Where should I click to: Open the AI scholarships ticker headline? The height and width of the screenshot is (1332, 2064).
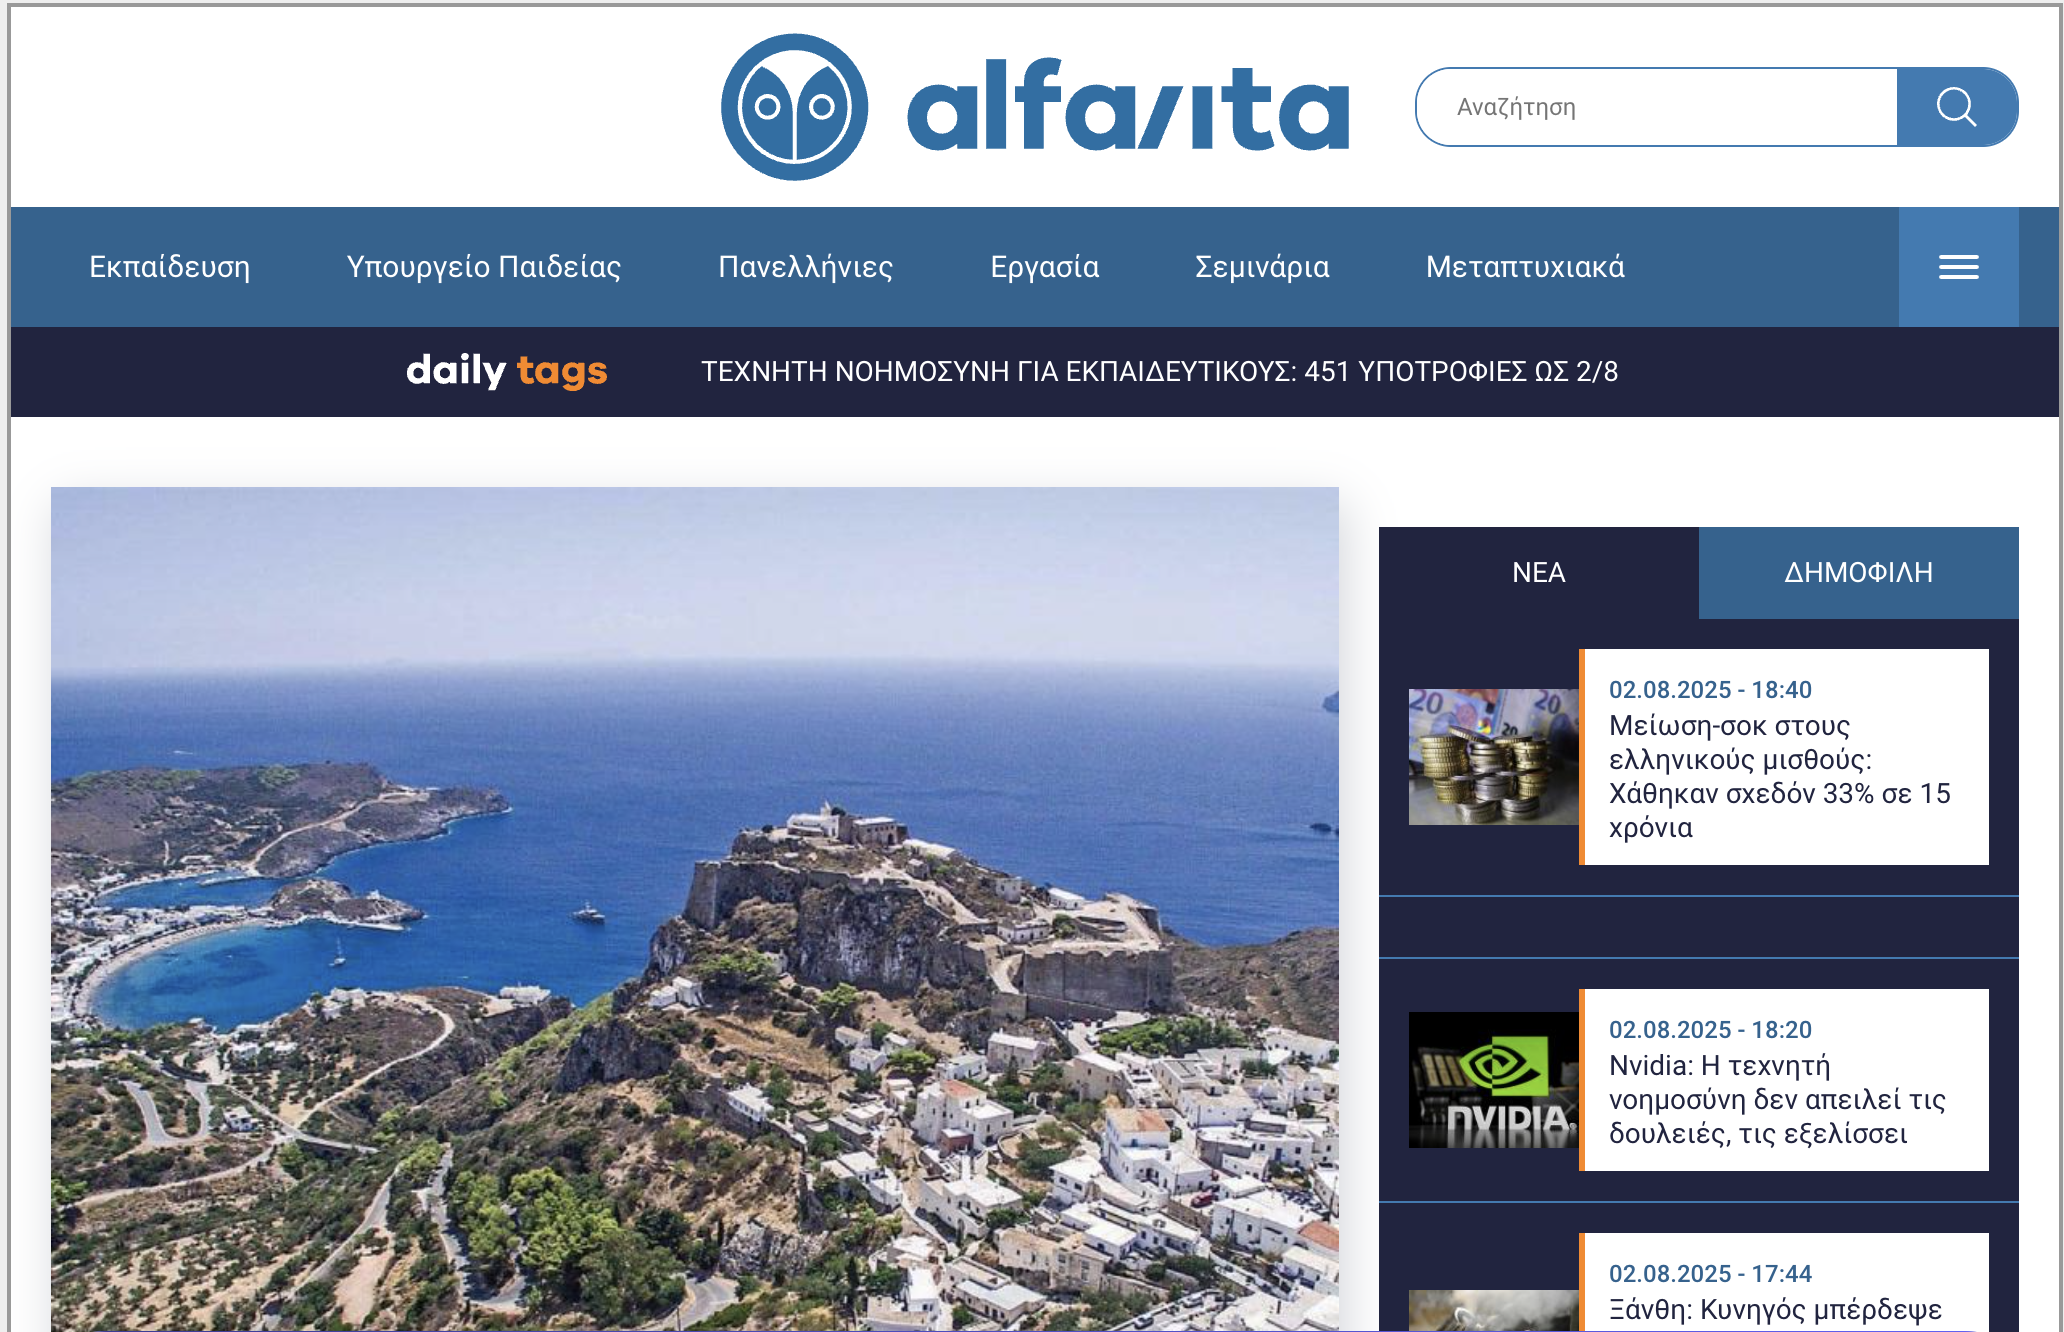point(1159,371)
